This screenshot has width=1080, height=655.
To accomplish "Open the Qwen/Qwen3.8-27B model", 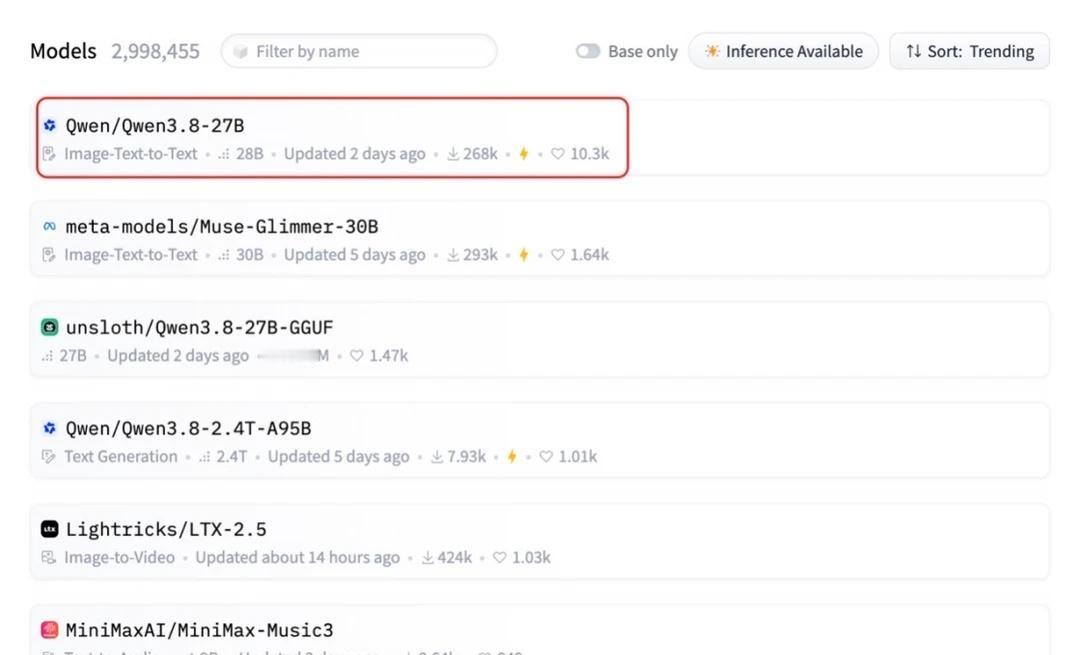I will (x=155, y=125).
